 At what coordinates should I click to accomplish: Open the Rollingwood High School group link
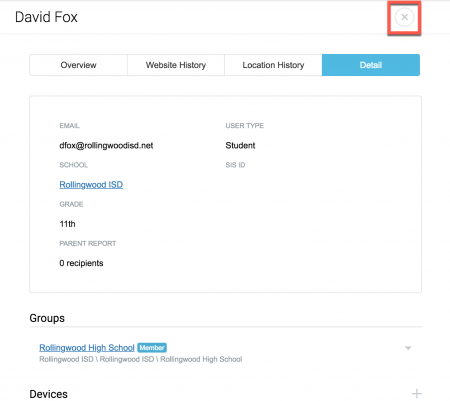click(x=87, y=348)
